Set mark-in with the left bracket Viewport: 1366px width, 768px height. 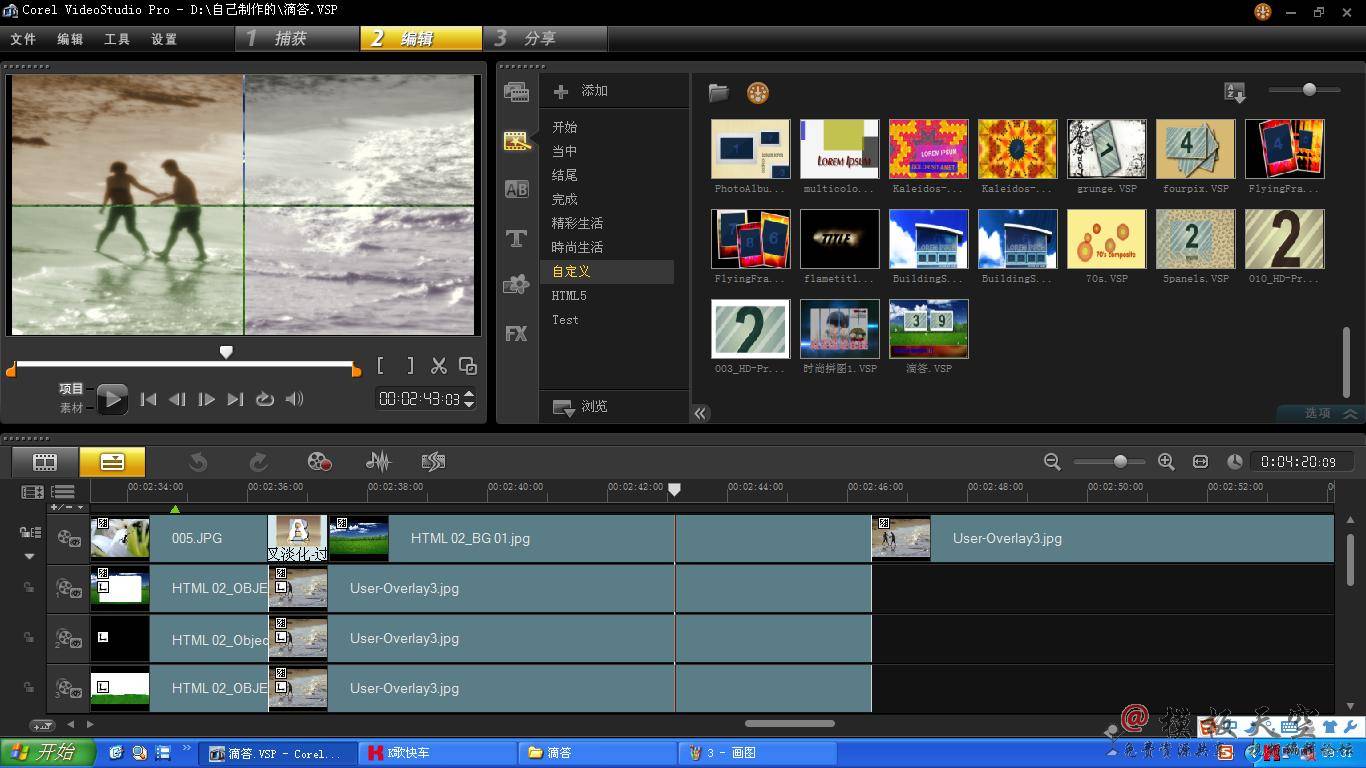point(381,366)
